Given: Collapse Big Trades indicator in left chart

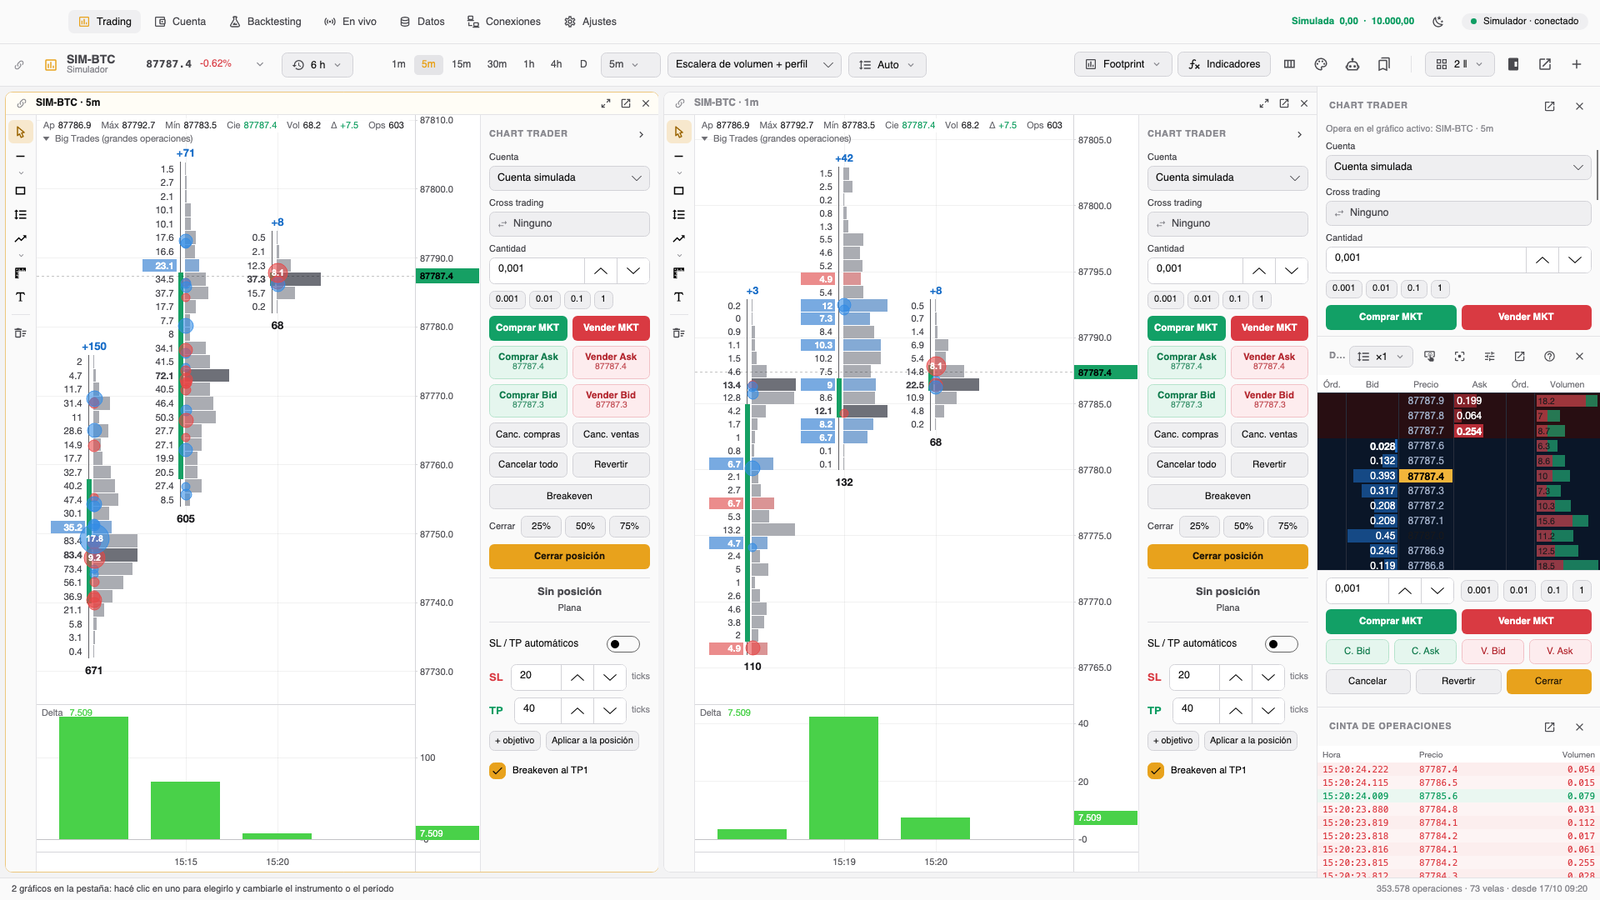Looking at the screenshot, I should tap(46, 139).
